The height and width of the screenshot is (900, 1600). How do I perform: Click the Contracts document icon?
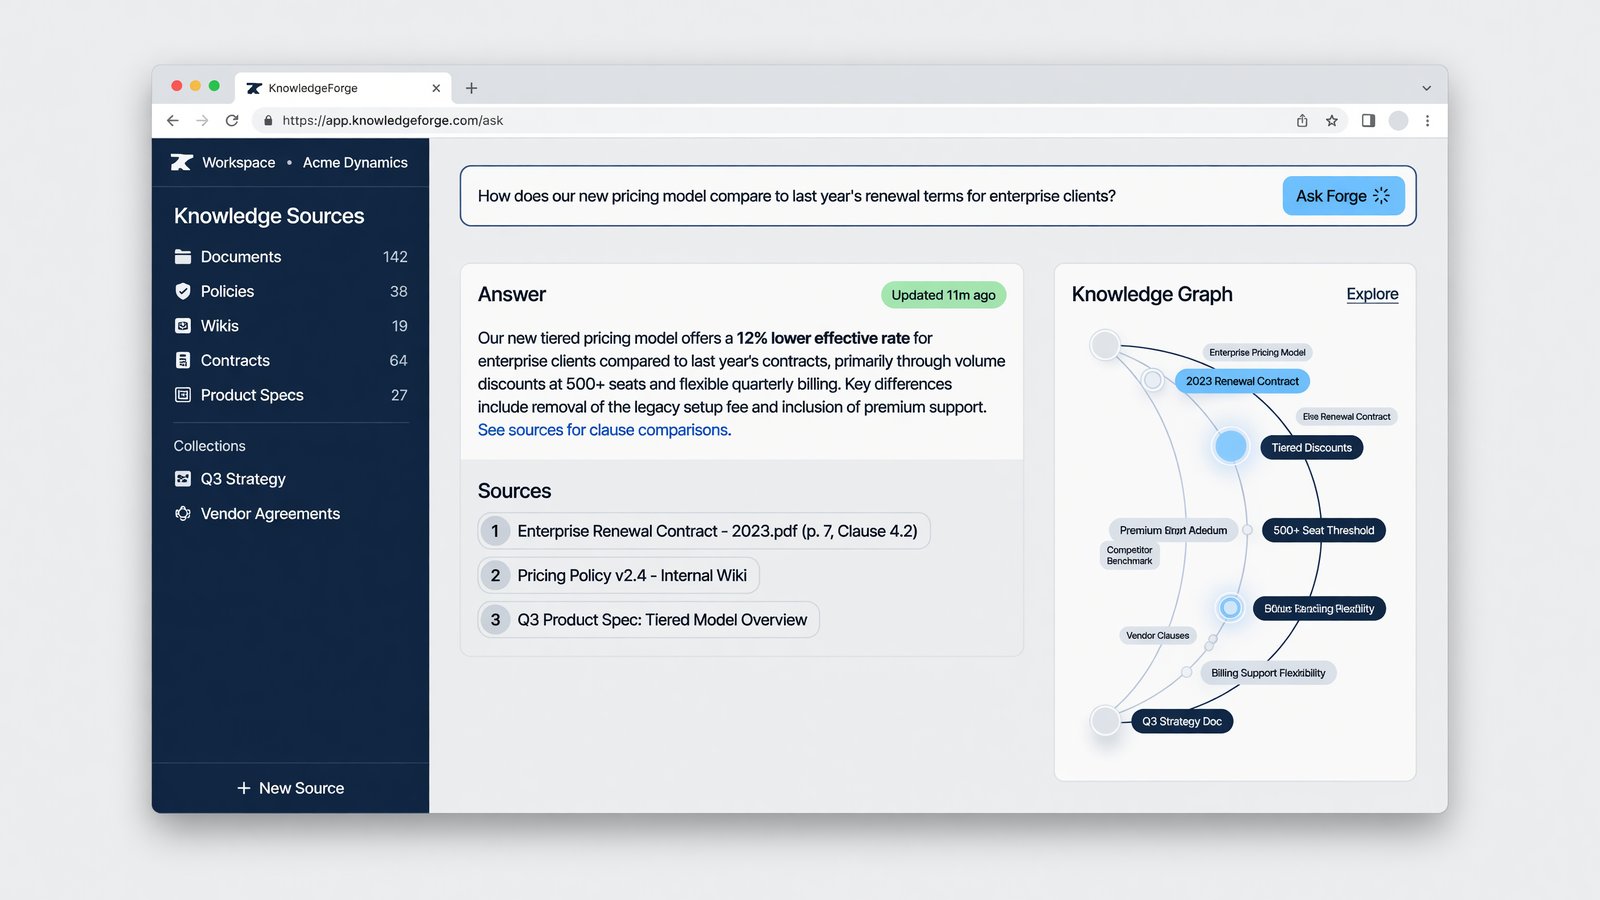coord(183,360)
